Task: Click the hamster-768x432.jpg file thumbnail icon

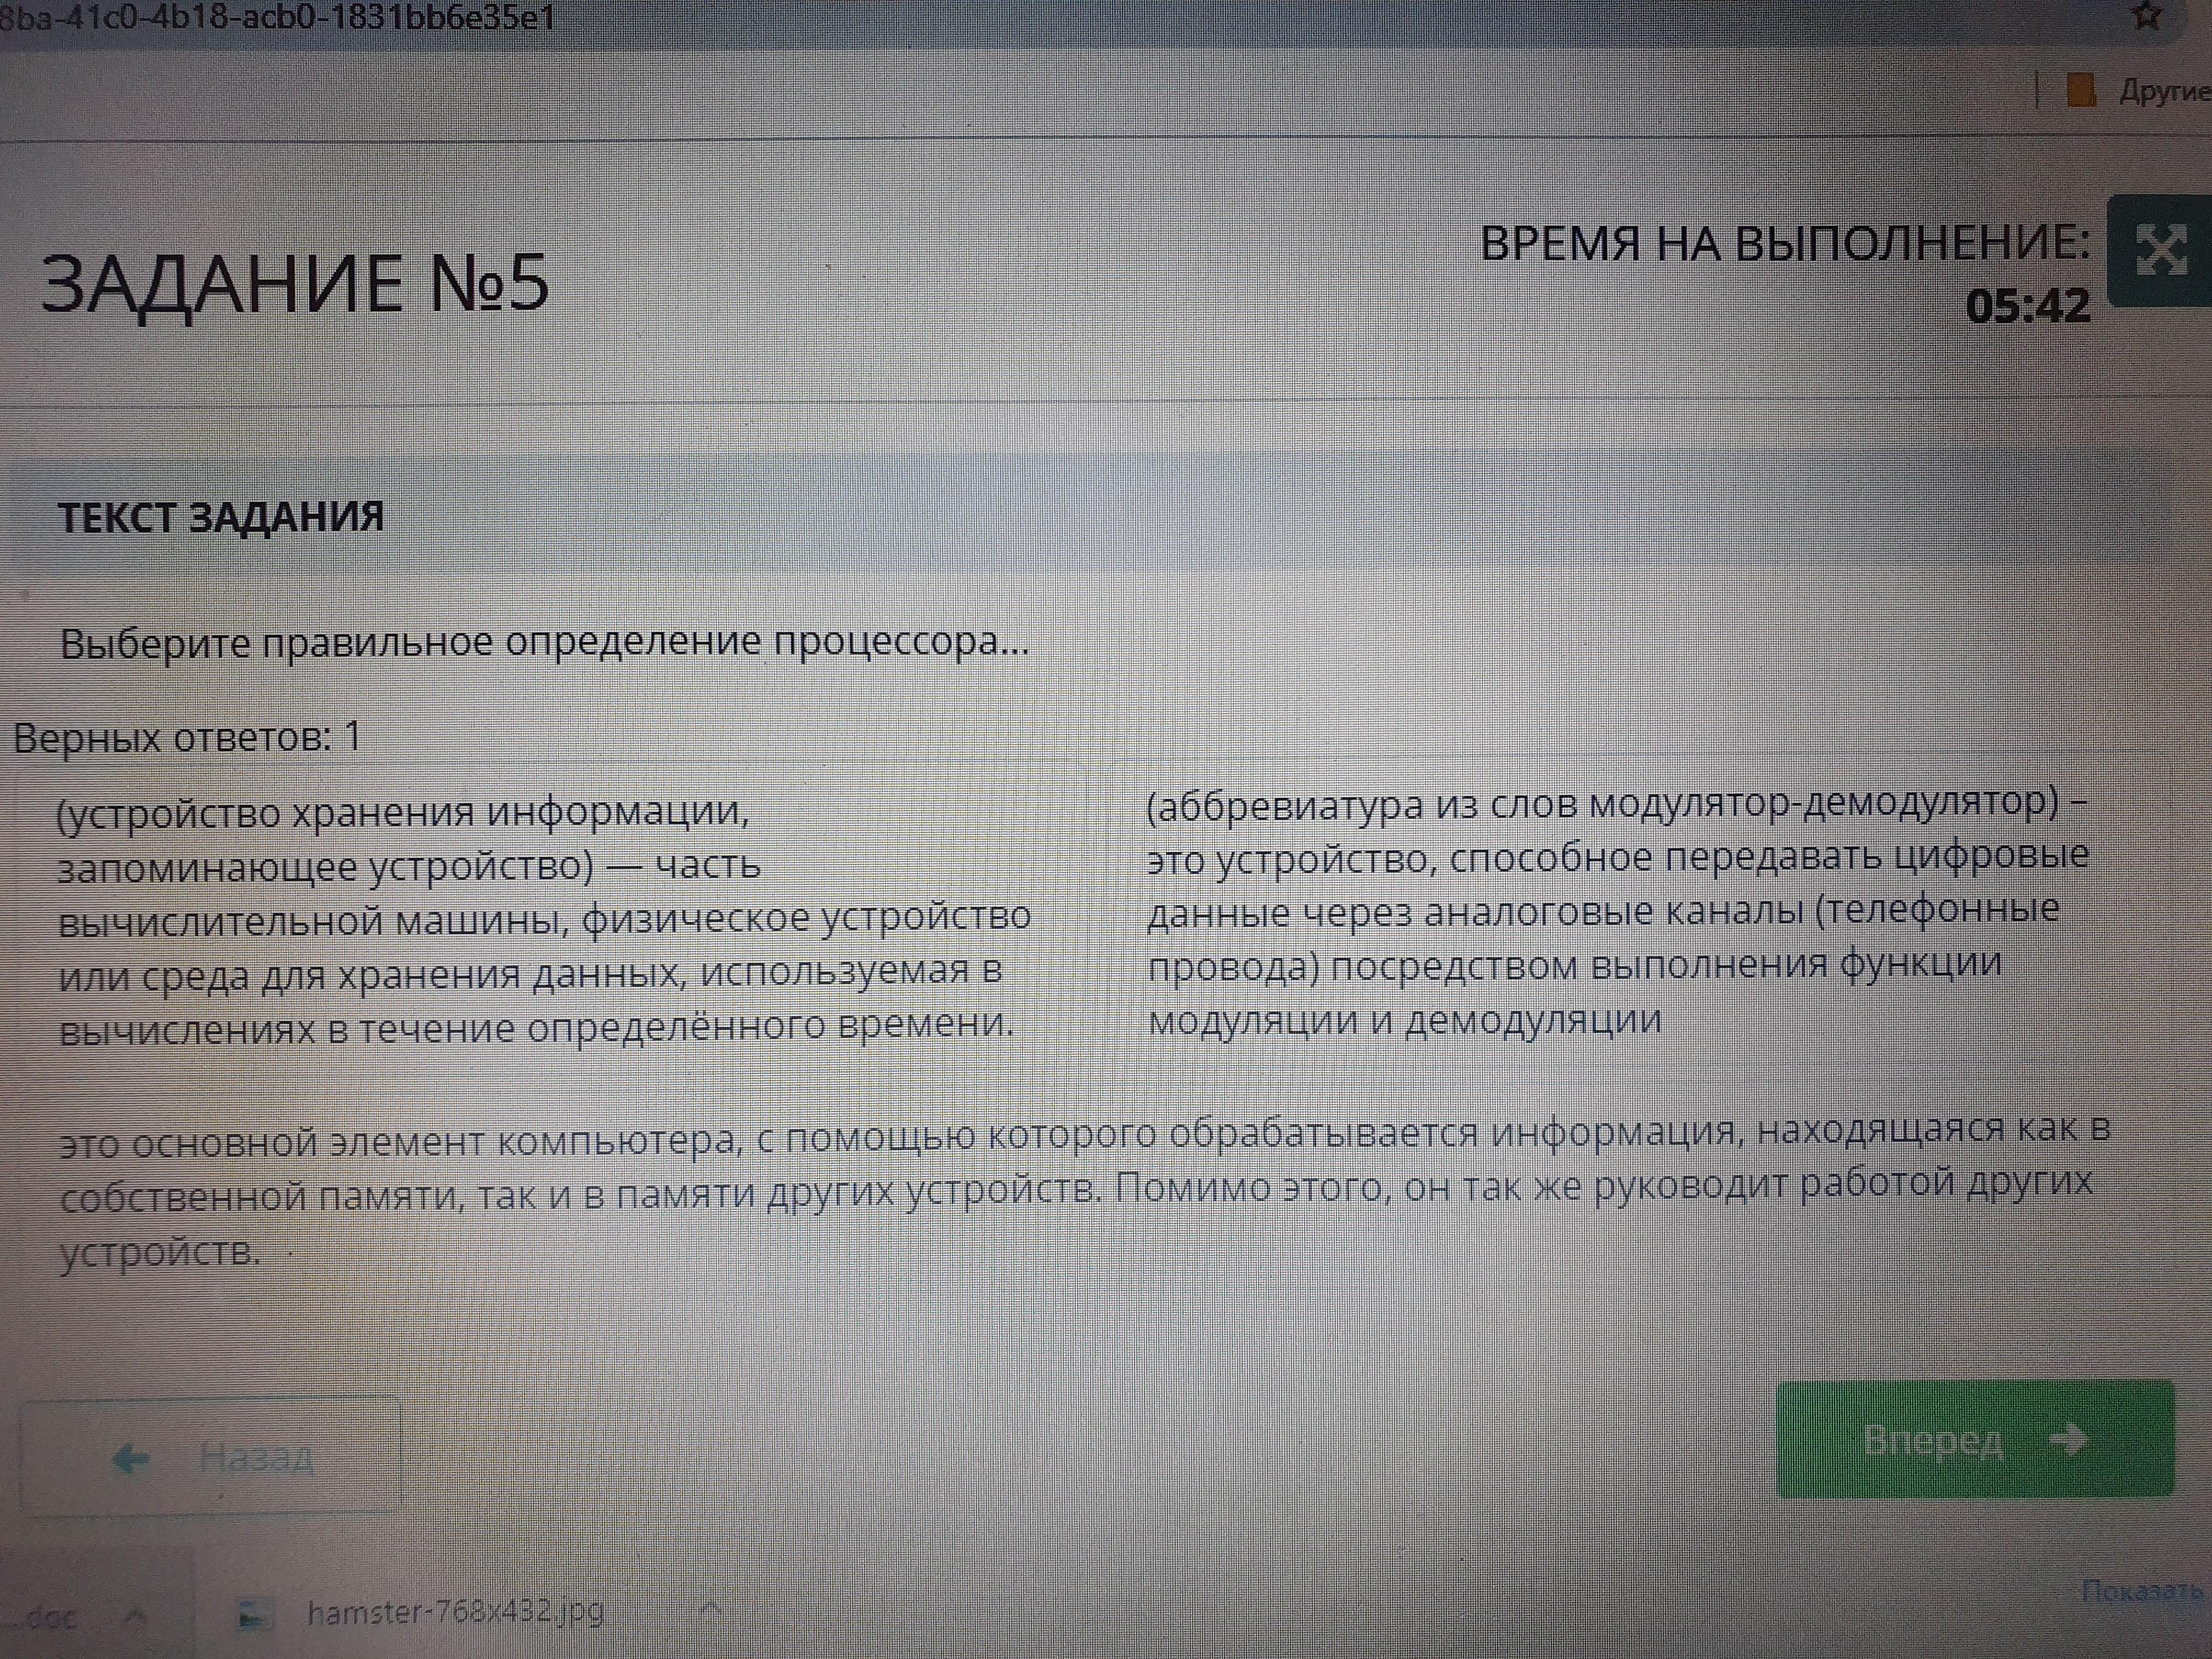Action: tap(254, 1614)
